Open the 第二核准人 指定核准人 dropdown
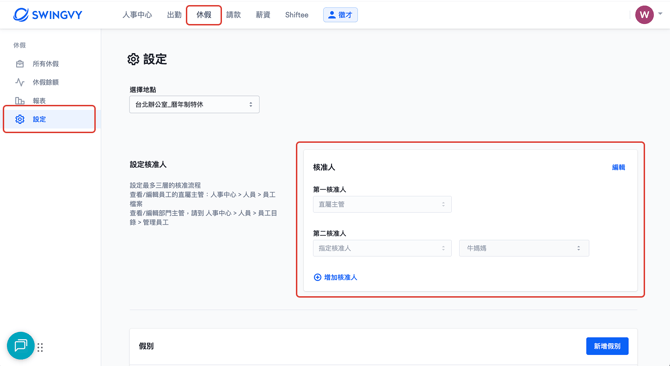Viewport: 670px width, 366px height. [382, 248]
